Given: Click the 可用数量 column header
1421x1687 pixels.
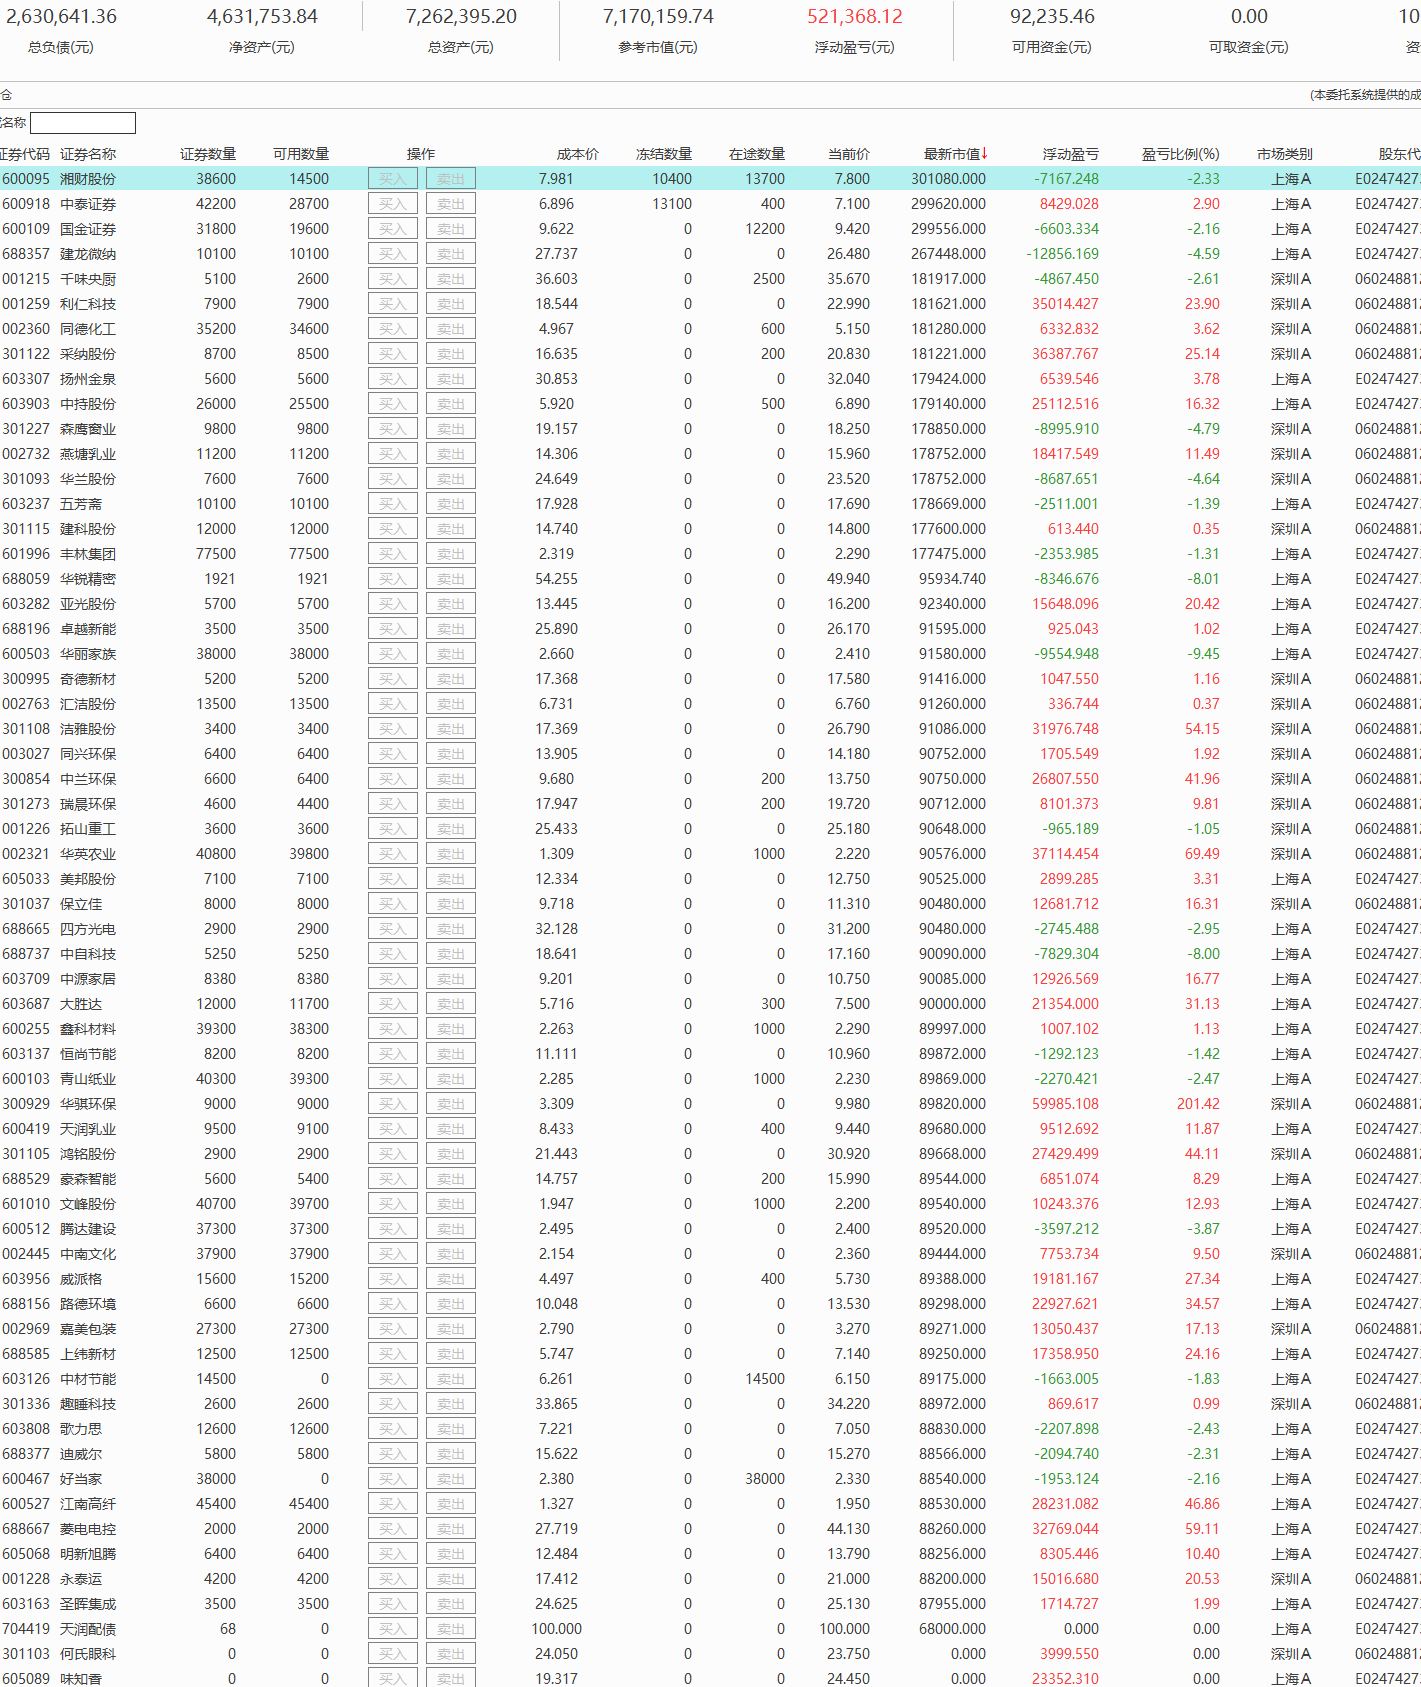Looking at the screenshot, I should click(x=301, y=154).
